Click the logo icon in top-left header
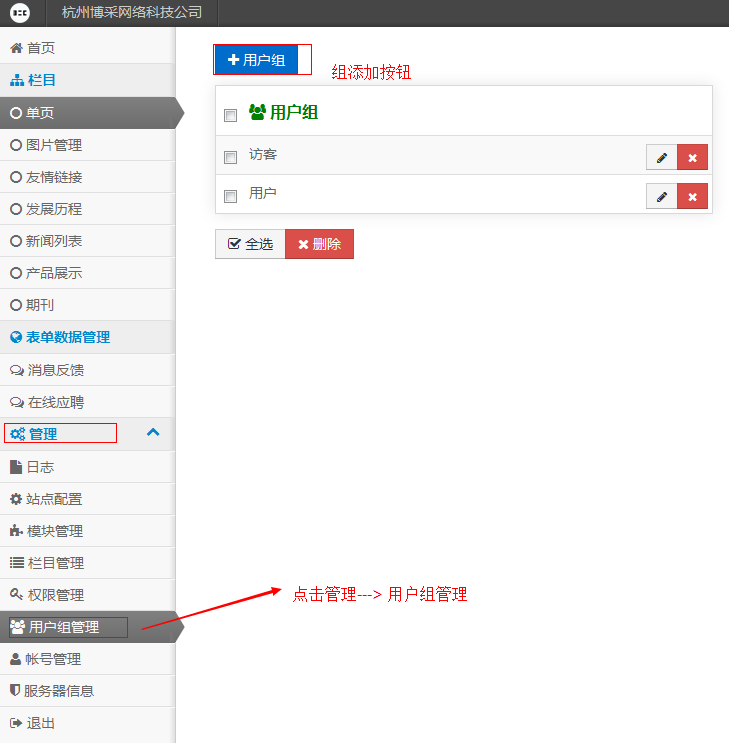 20,13
